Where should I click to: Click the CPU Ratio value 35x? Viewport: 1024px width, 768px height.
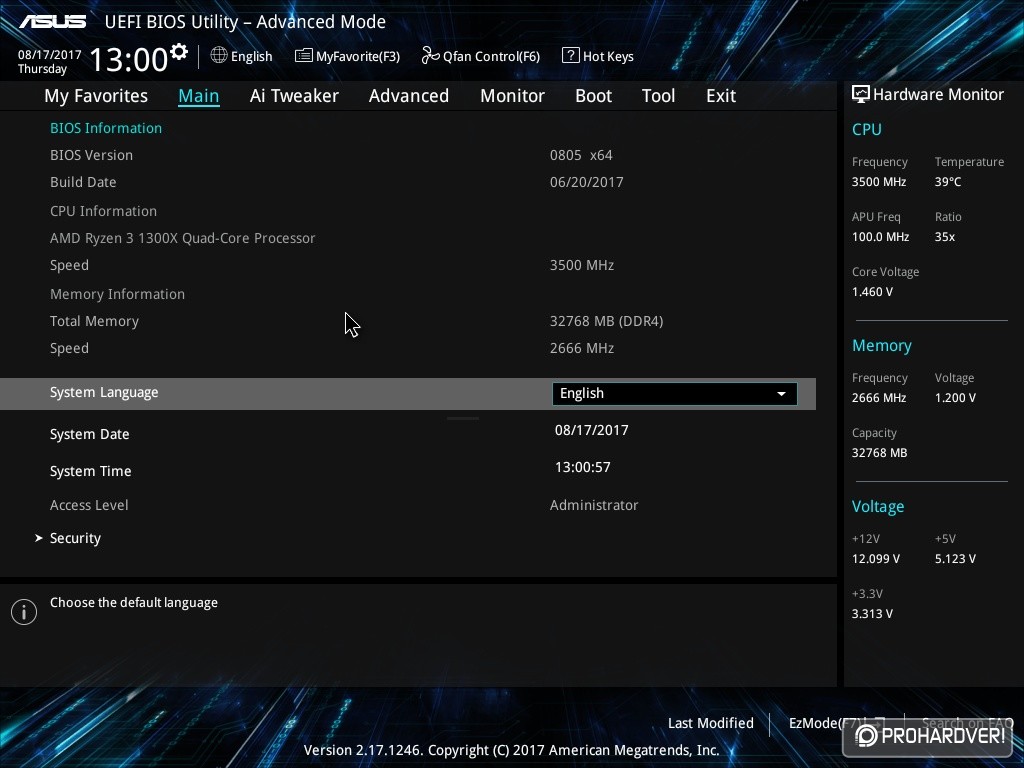944,236
